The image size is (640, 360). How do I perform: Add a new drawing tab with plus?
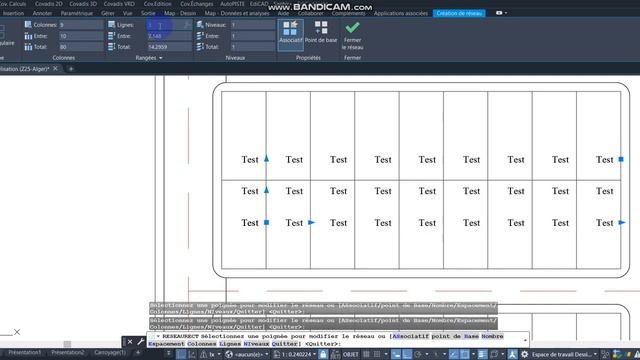tap(71, 69)
